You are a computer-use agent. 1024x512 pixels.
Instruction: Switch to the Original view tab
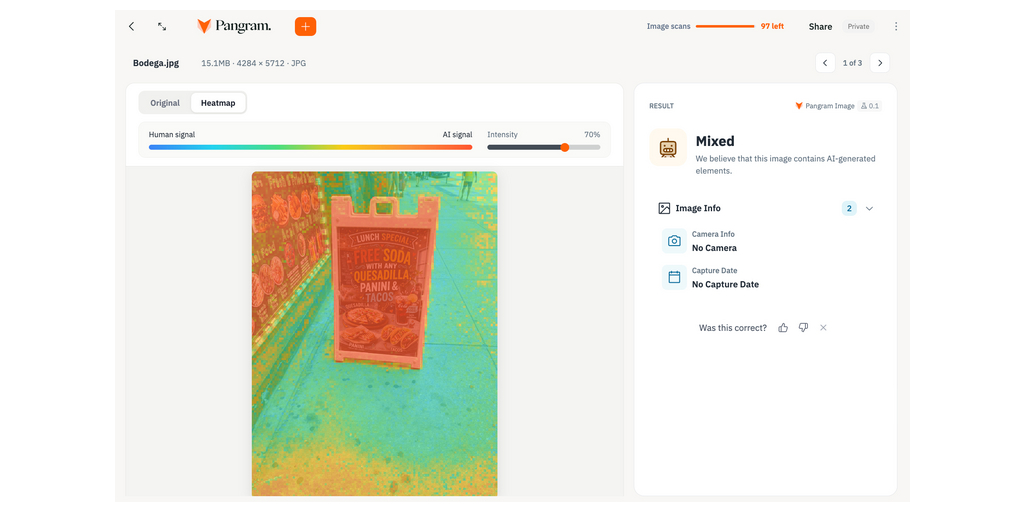coord(165,103)
